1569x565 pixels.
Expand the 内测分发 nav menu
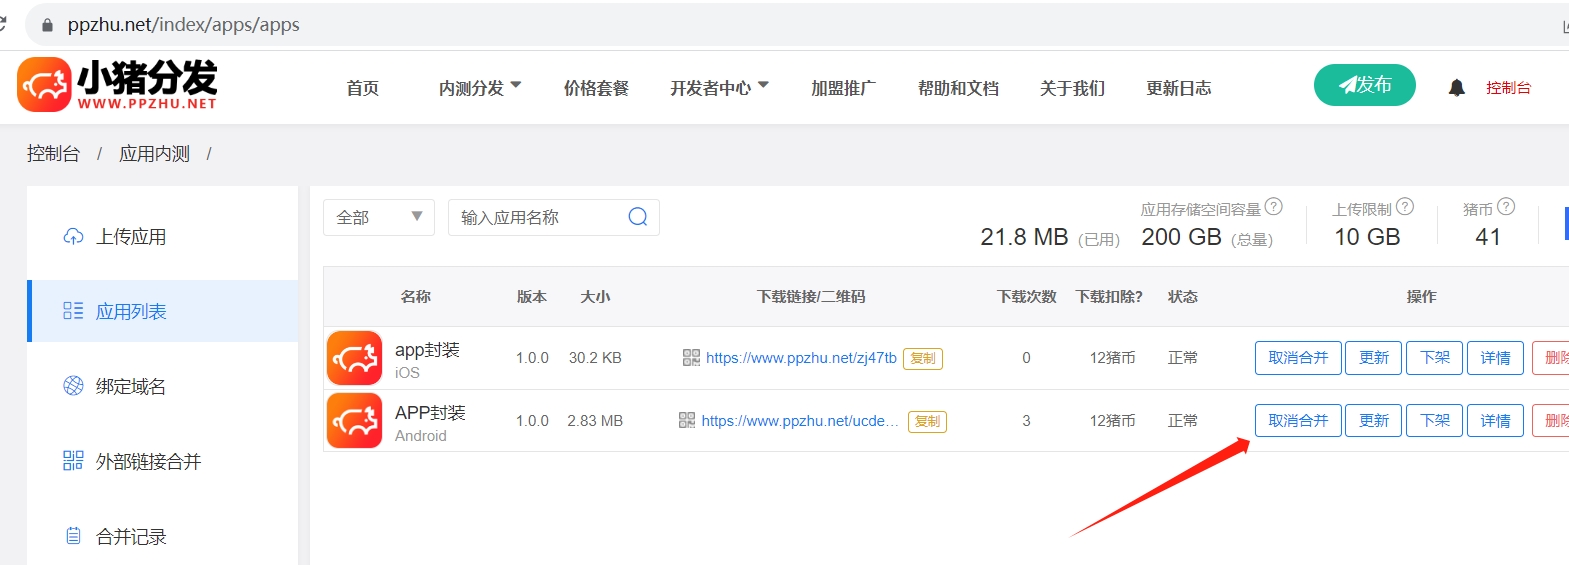(x=480, y=88)
